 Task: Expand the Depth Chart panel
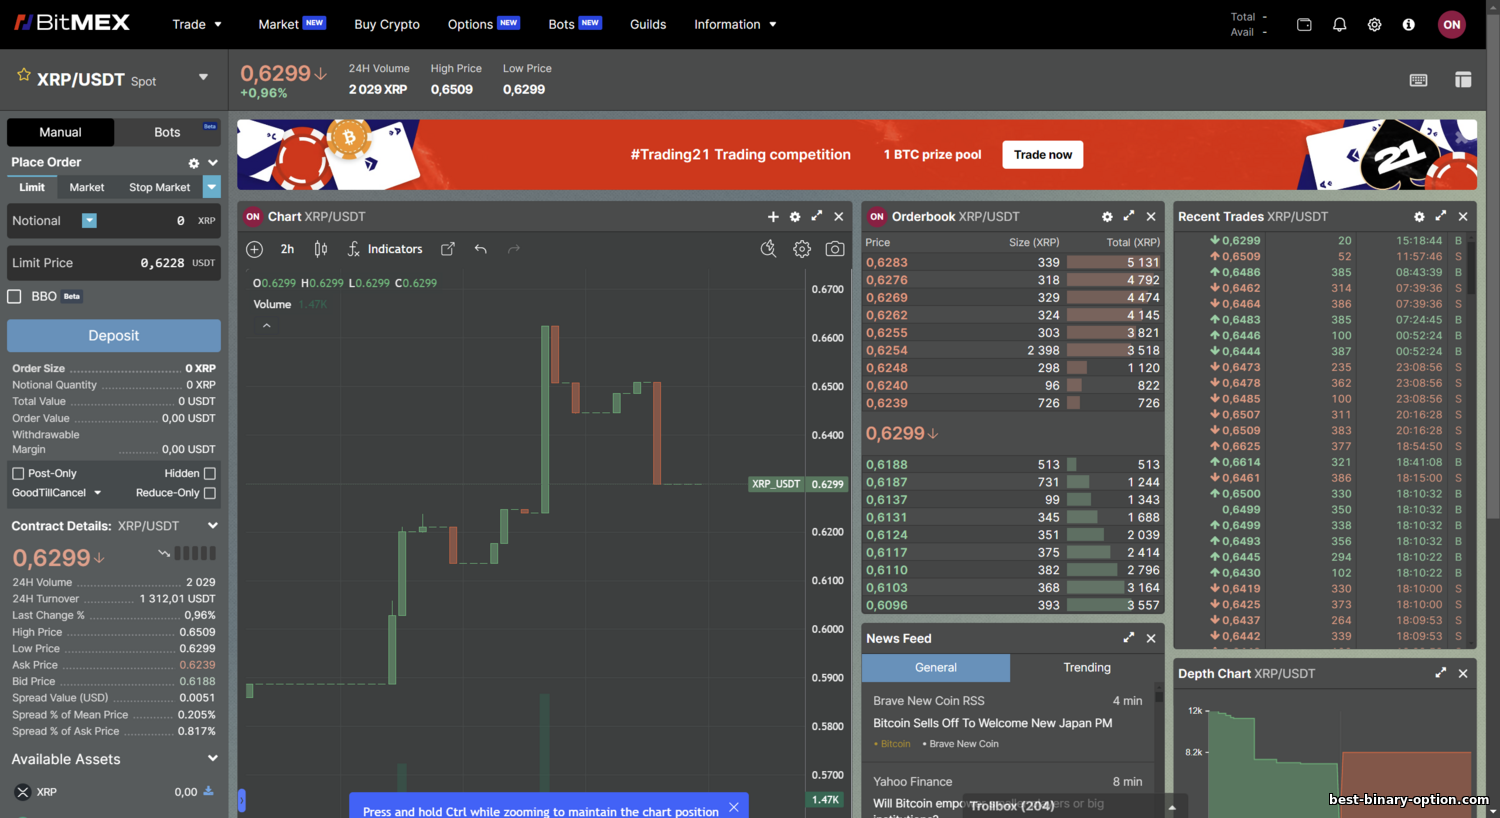pyautogui.click(x=1441, y=673)
